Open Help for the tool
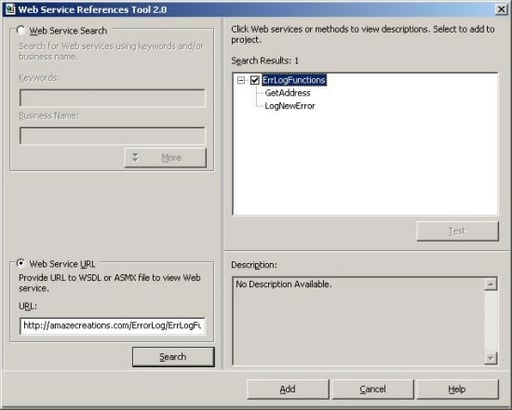Viewport: 512px width, 410px height. tap(457, 389)
